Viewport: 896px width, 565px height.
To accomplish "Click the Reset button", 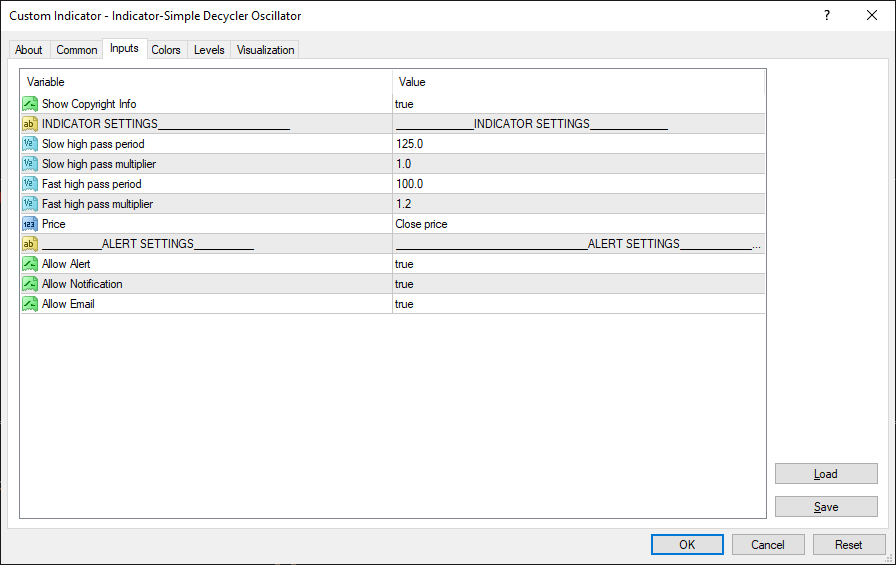I will coord(849,544).
